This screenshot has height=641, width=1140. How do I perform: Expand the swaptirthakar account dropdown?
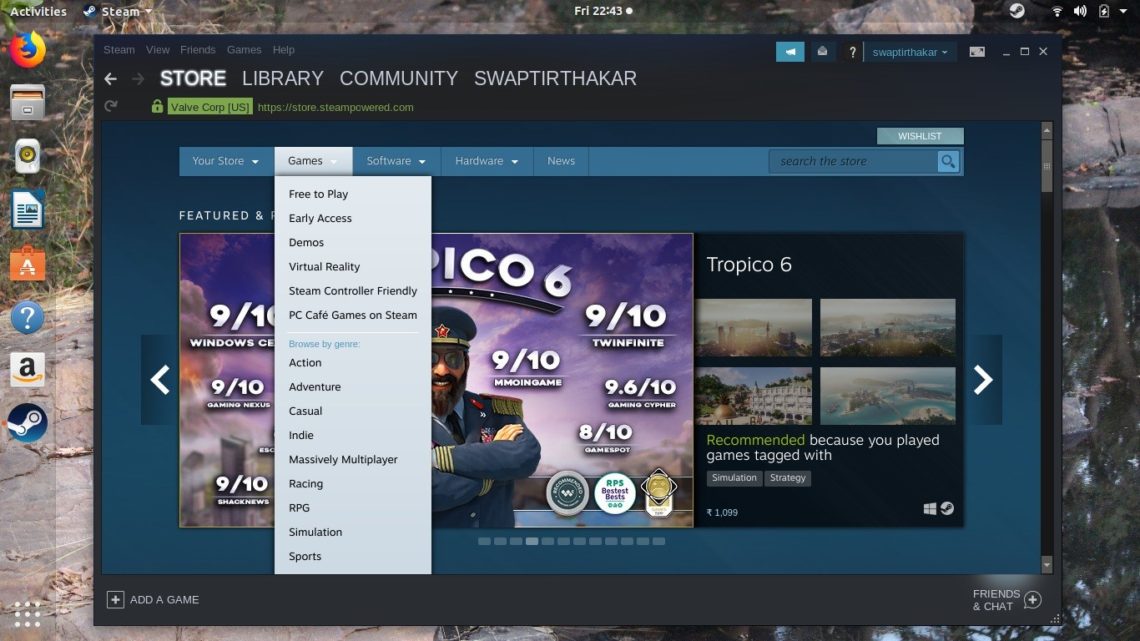point(910,52)
